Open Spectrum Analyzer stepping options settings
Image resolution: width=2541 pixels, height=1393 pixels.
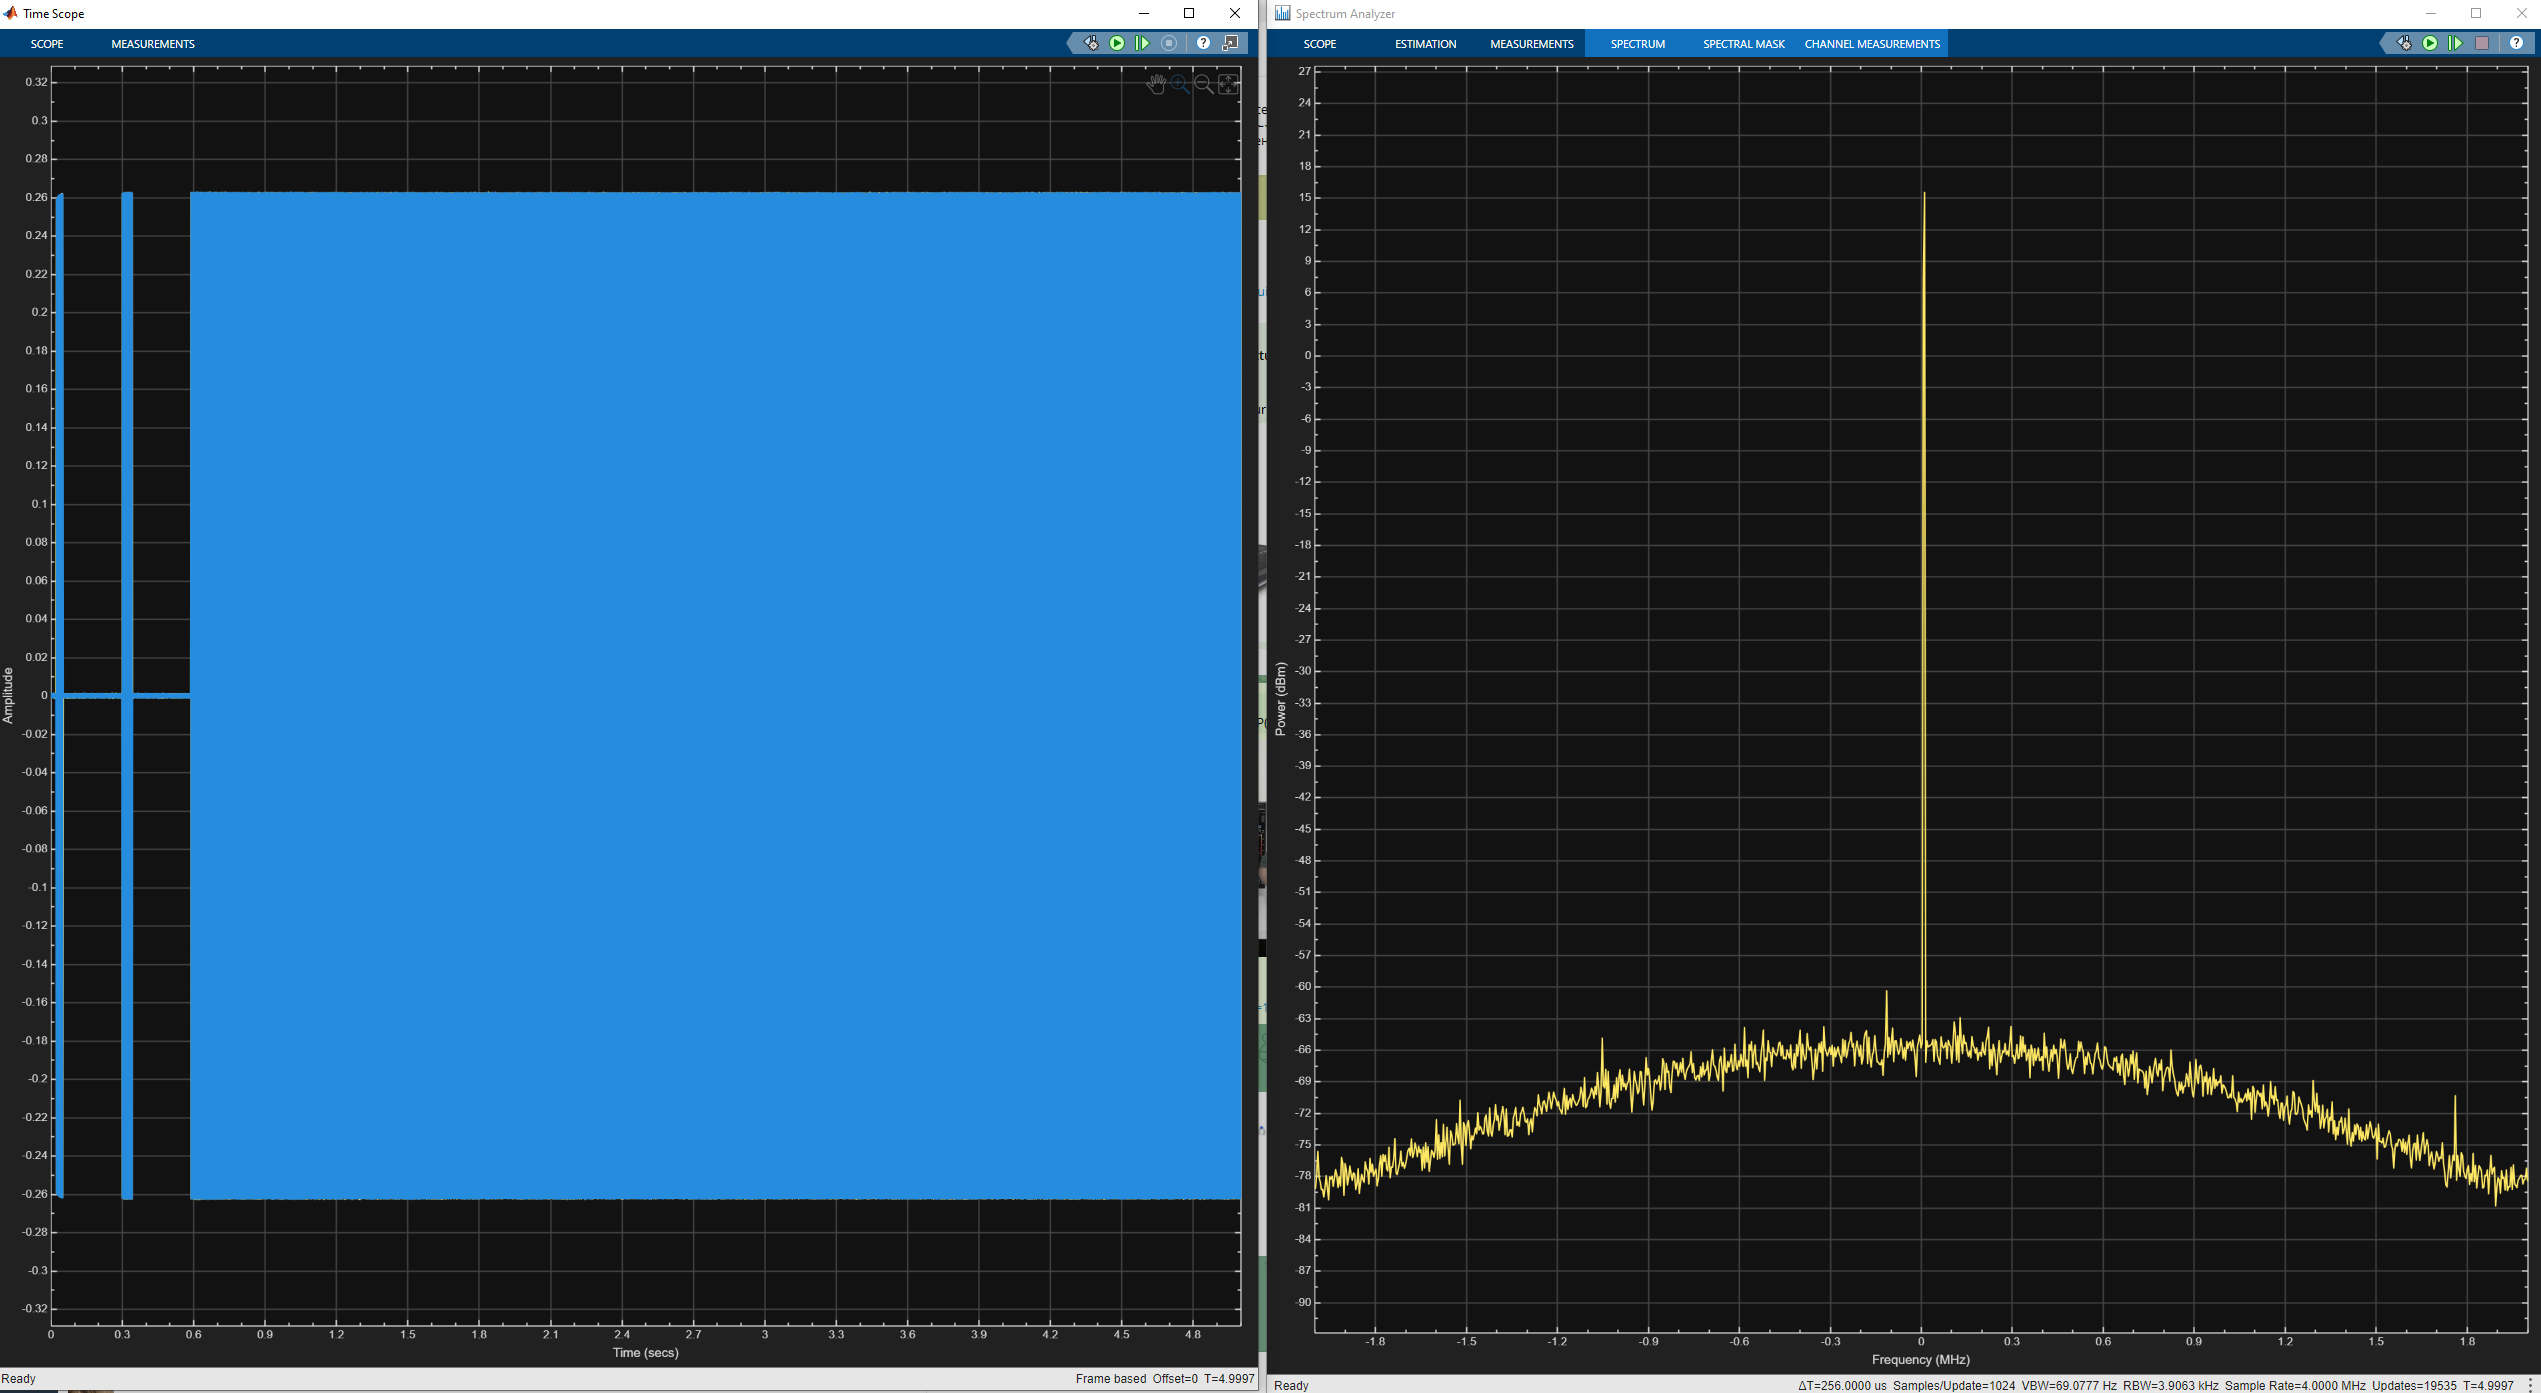pyautogui.click(x=2404, y=43)
